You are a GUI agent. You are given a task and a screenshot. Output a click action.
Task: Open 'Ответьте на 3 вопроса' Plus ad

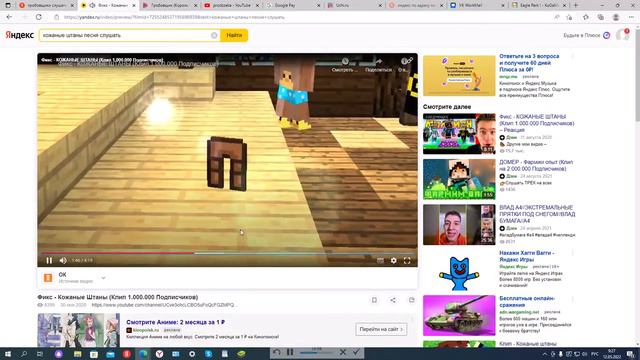click(x=529, y=63)
